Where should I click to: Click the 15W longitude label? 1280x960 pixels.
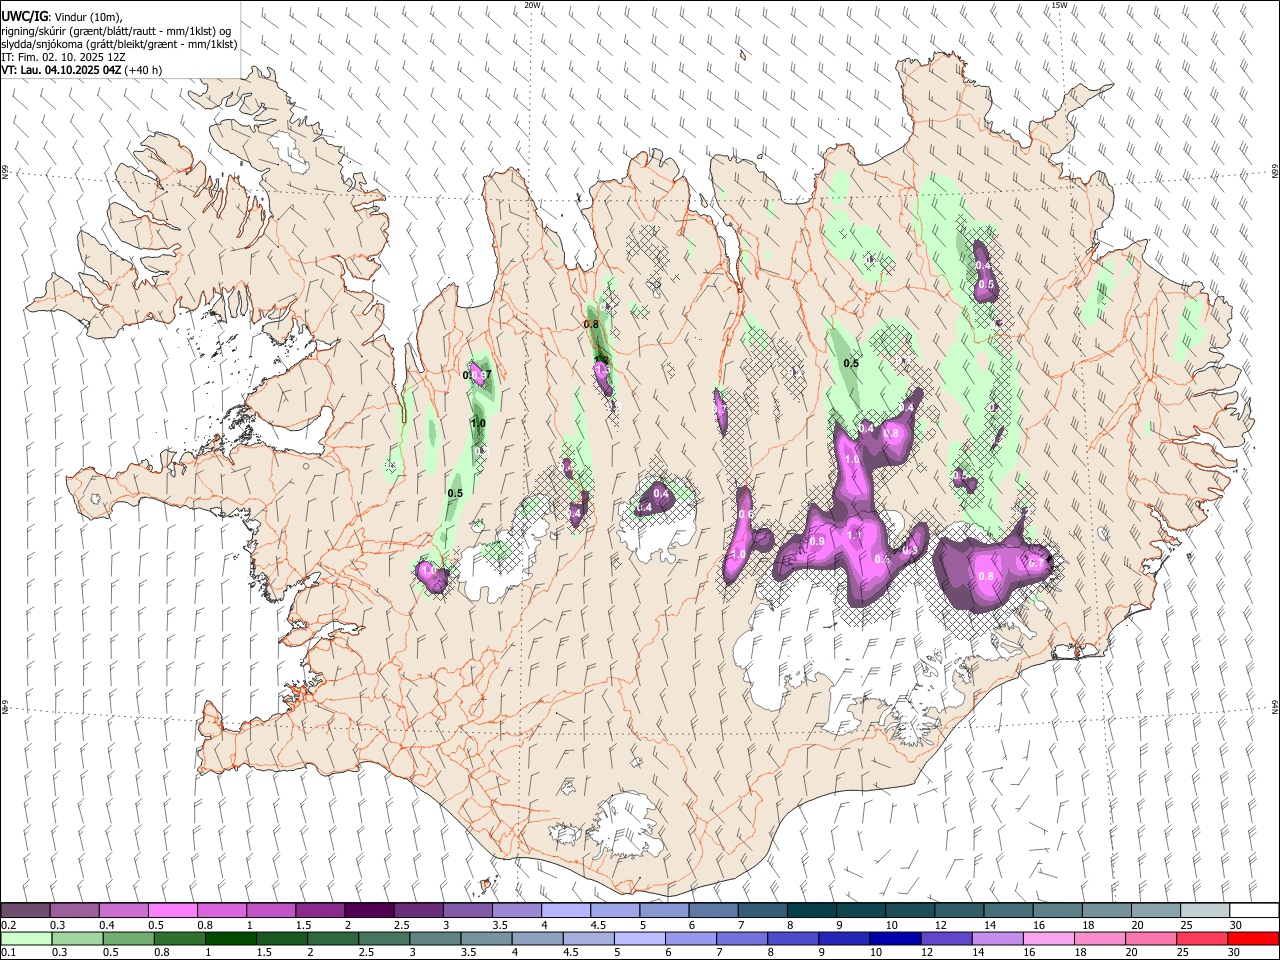1059,5
